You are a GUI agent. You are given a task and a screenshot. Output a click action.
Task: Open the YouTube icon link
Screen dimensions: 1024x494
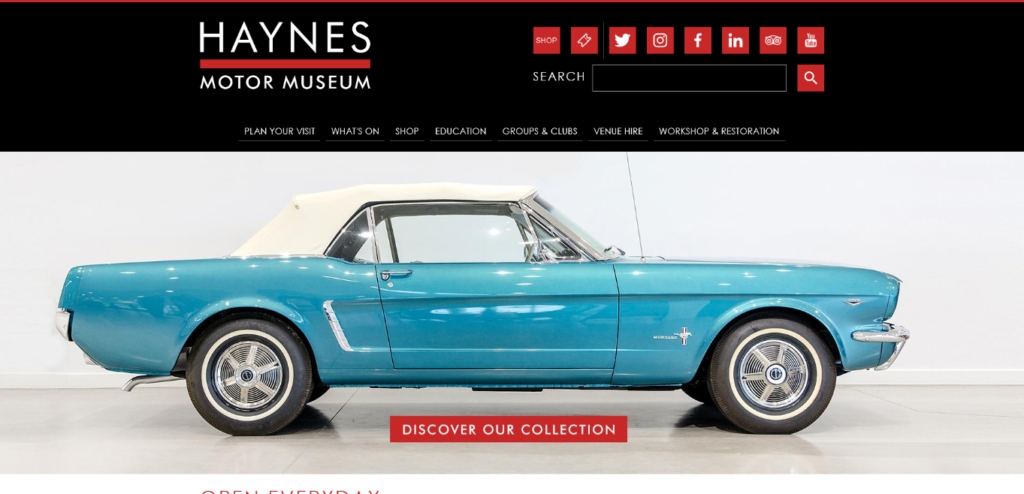(x=810, y=41)
